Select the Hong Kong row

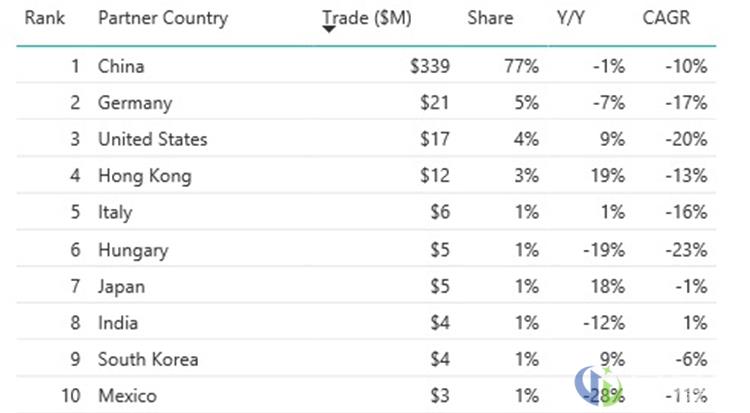366,176
